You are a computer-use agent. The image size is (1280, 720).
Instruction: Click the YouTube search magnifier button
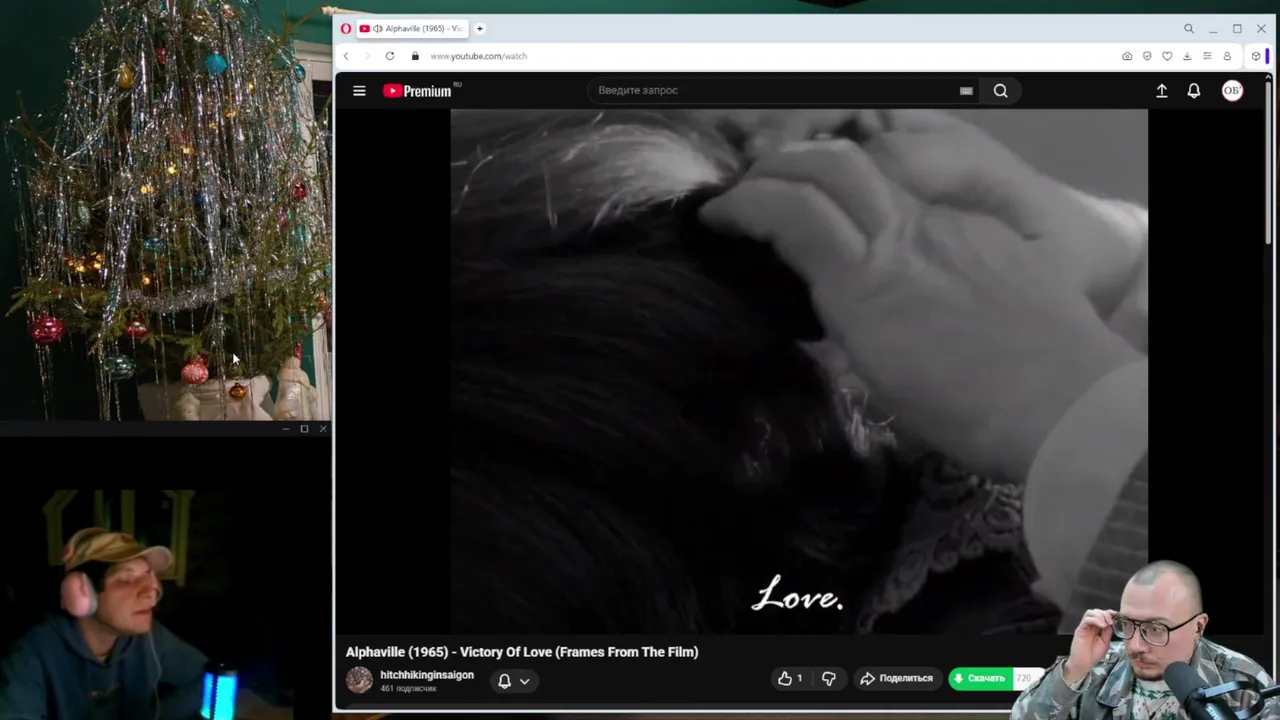pos(1000,91)
